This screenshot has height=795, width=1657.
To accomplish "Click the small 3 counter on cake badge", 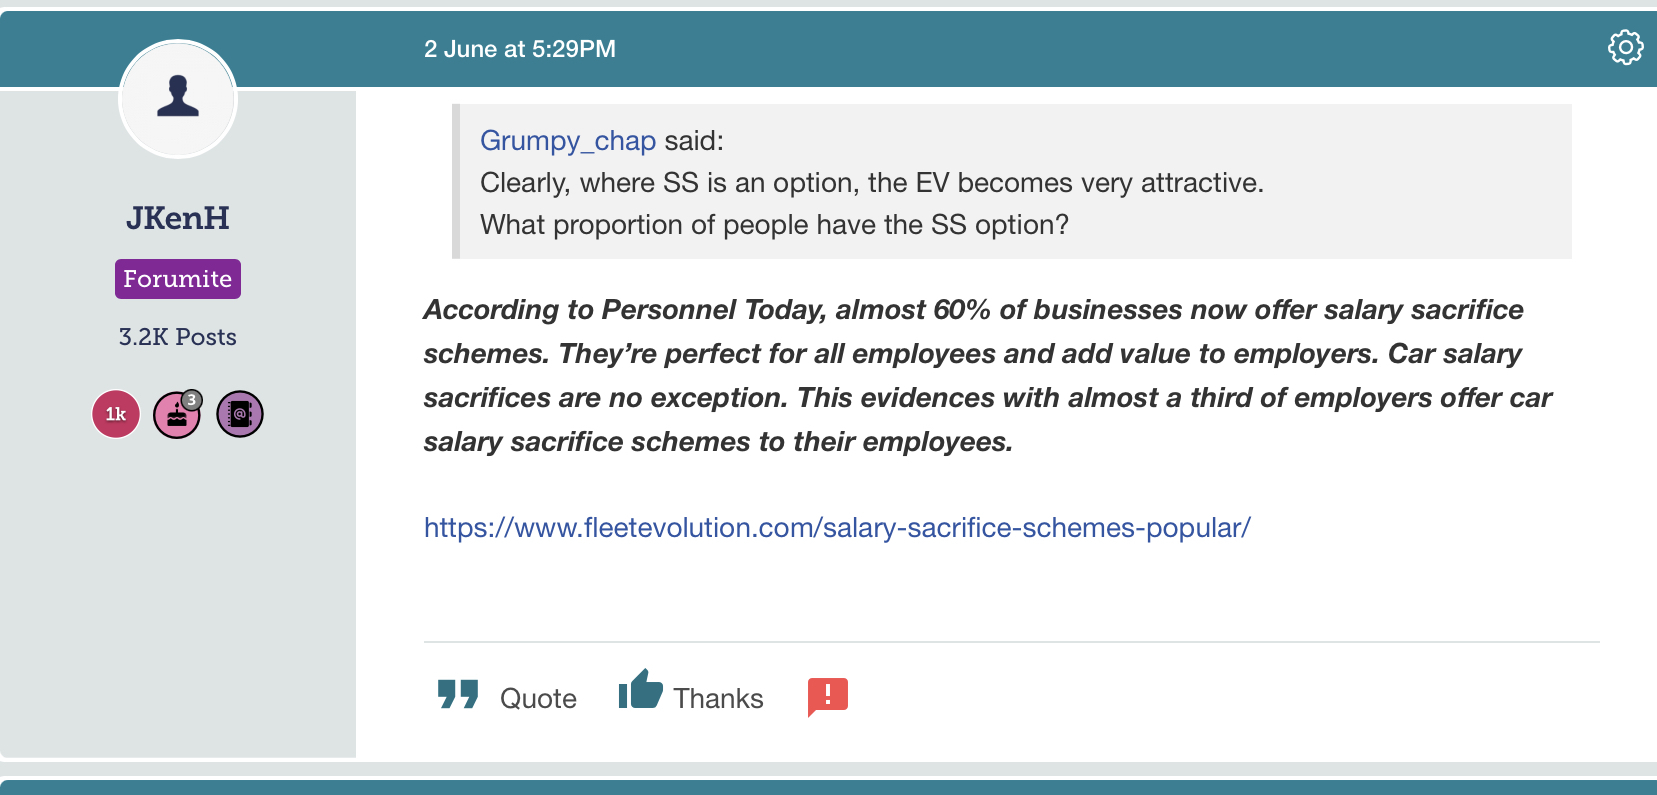I will click(192, 400).
